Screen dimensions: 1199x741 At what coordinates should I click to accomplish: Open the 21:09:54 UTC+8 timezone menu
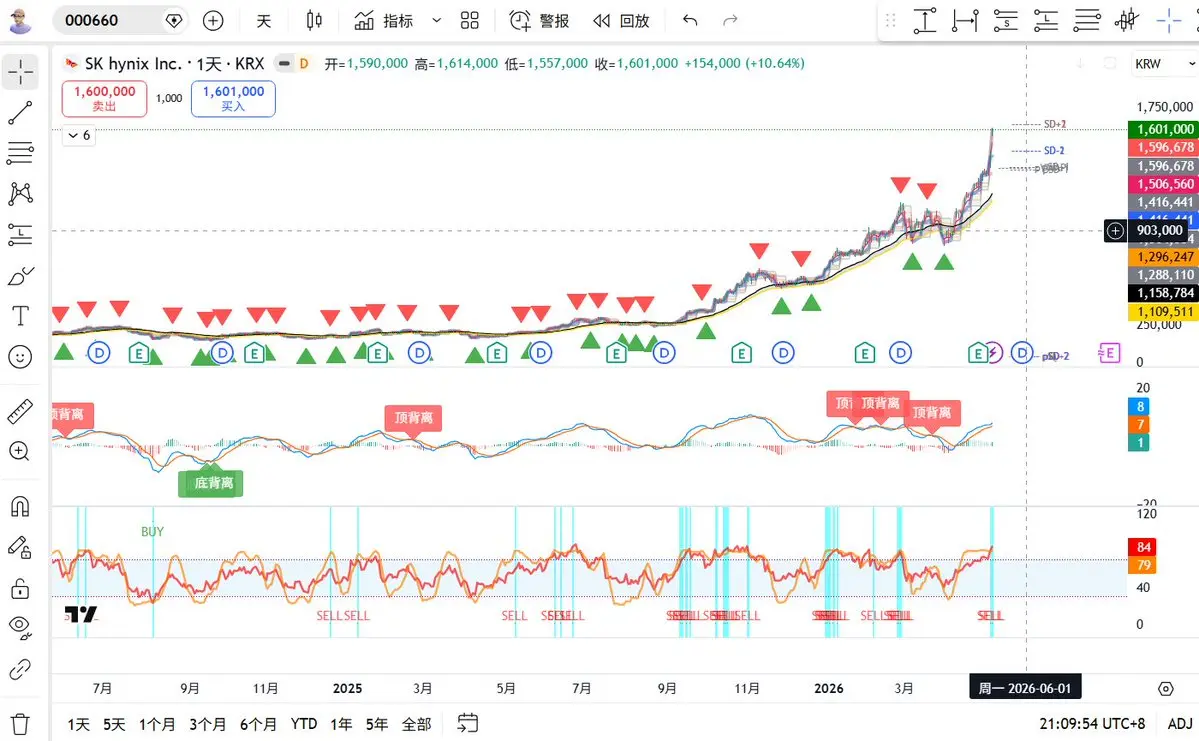click(1092, 723)
